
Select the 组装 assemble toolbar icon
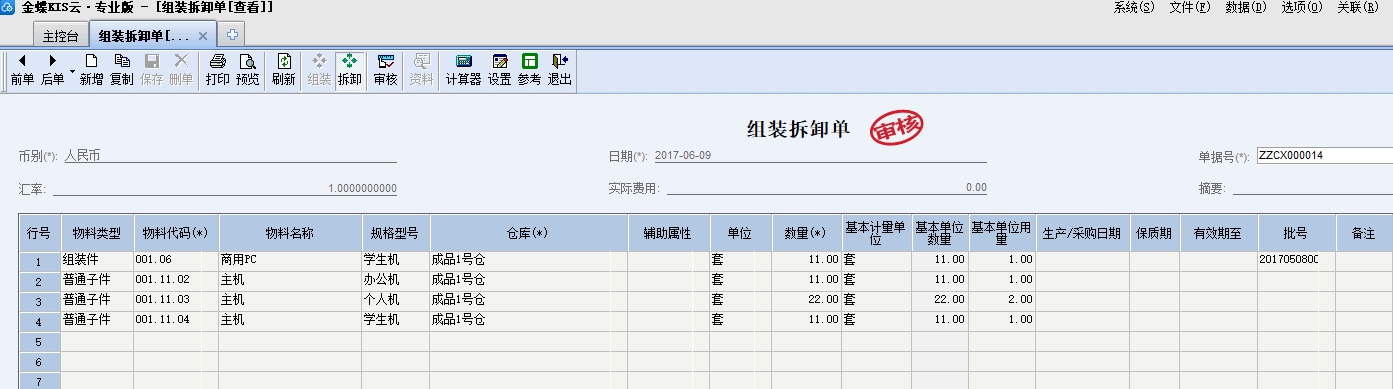[x=319, y=69]
